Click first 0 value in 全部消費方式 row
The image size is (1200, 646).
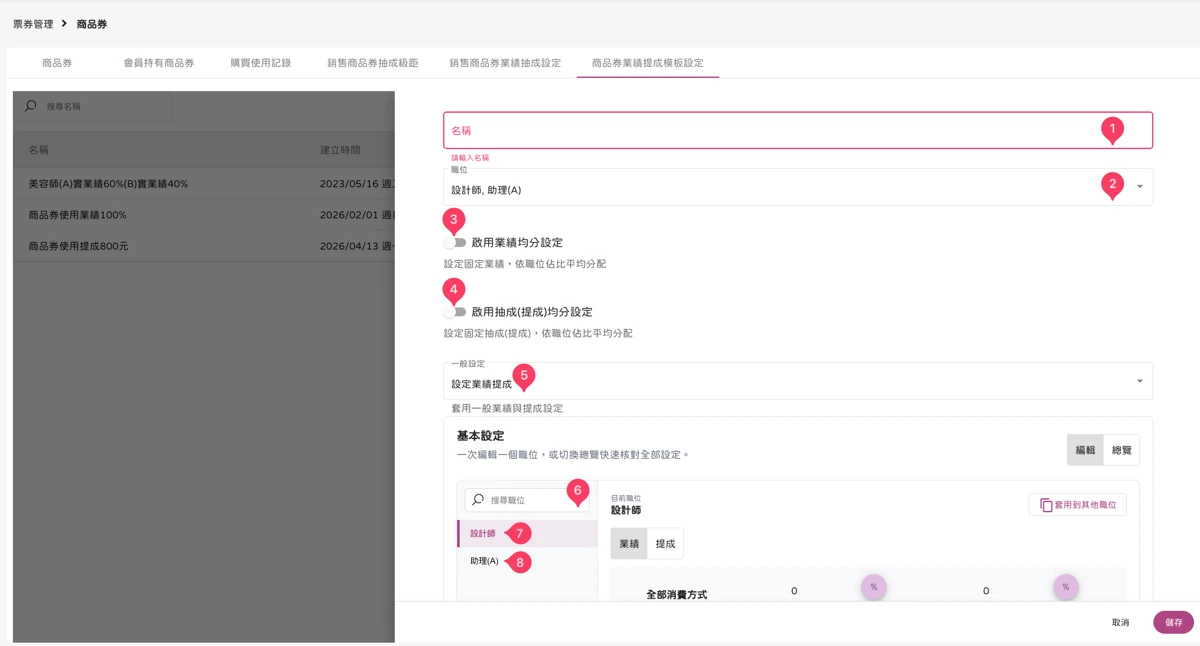[x=794, y=591]
